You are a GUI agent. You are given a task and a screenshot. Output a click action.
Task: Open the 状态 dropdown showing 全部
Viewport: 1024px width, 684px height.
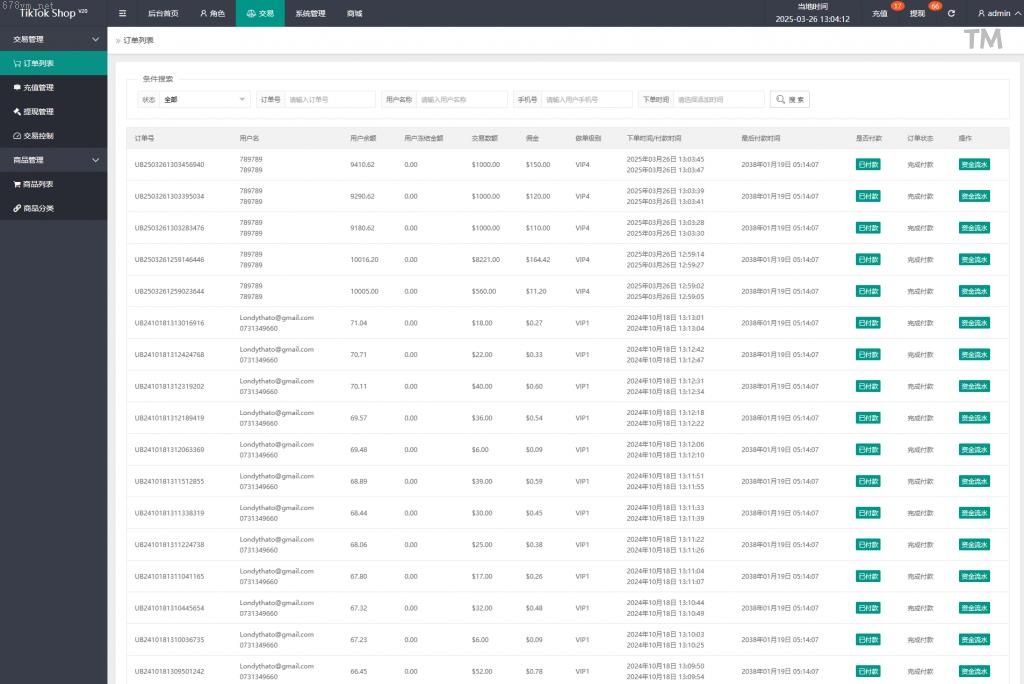tap(204, 100)
